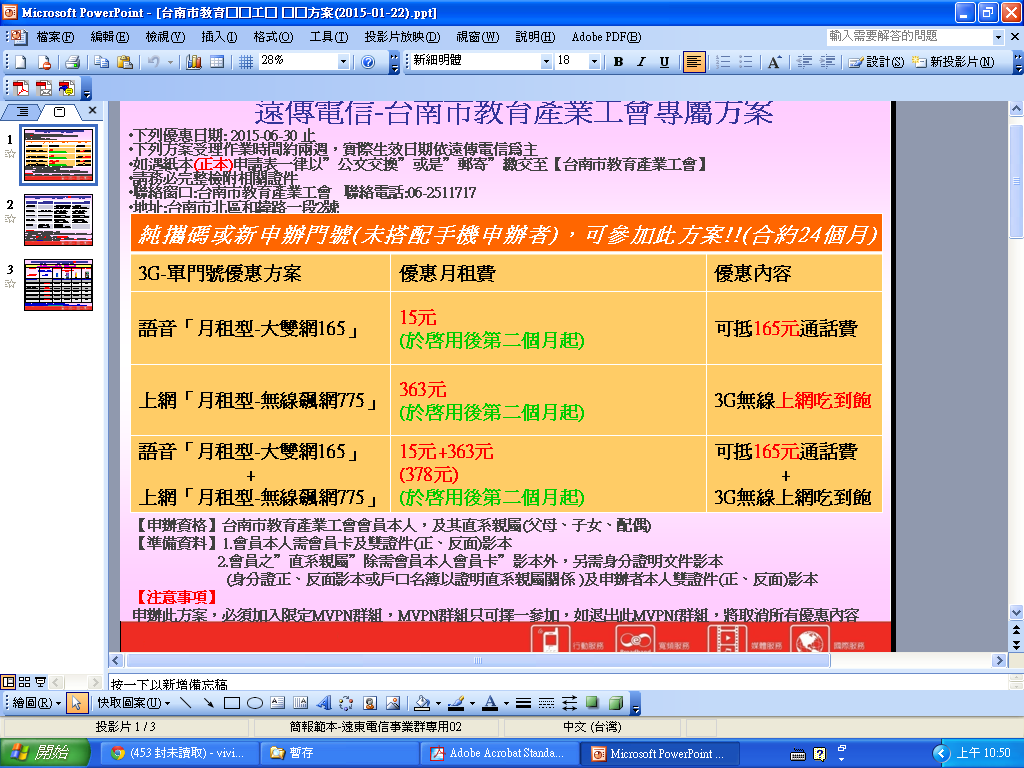The width and height of the screenshot is (1024, 768).
Task: Select slide 2 thumbnail
Action: (58, 220)
